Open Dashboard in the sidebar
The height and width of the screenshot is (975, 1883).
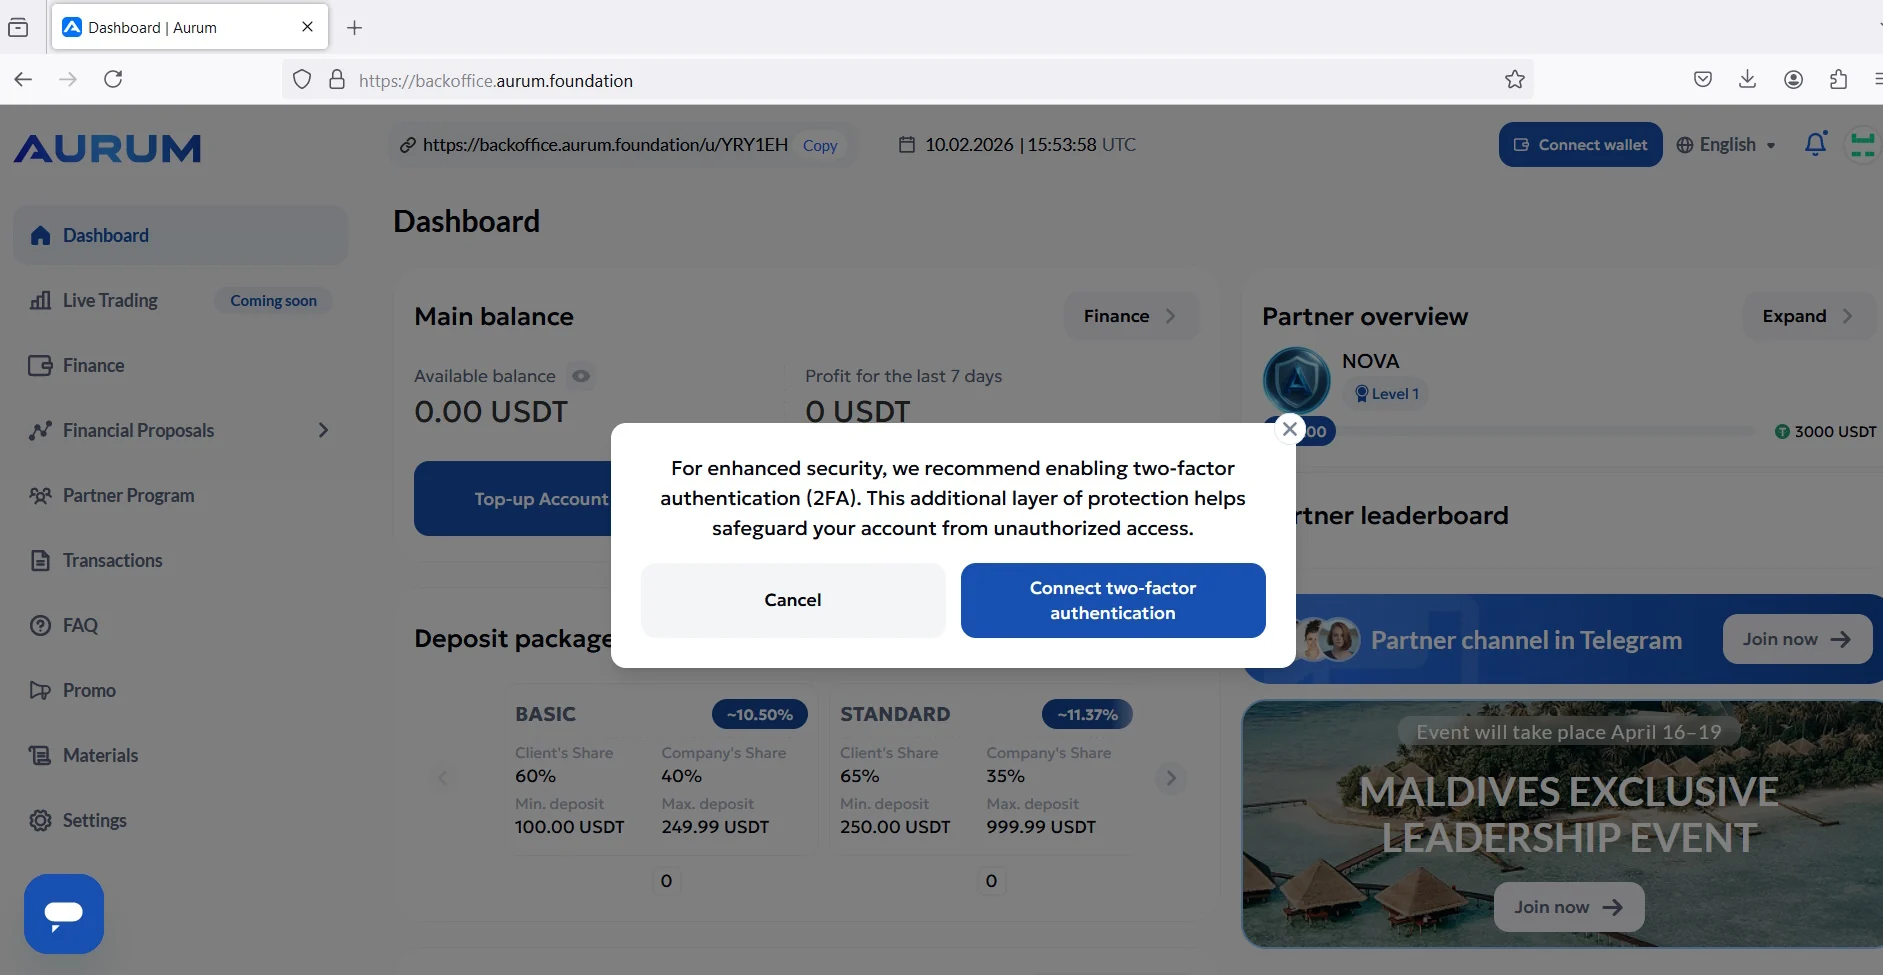point(180,236)
